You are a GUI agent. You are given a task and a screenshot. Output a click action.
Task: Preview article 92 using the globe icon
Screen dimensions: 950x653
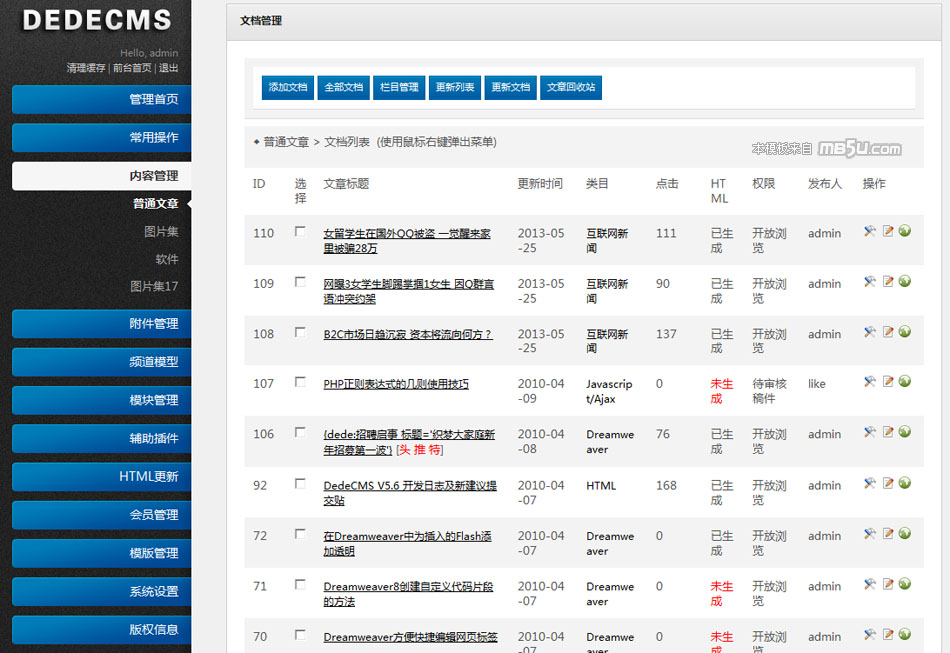(x=904, y=483)
